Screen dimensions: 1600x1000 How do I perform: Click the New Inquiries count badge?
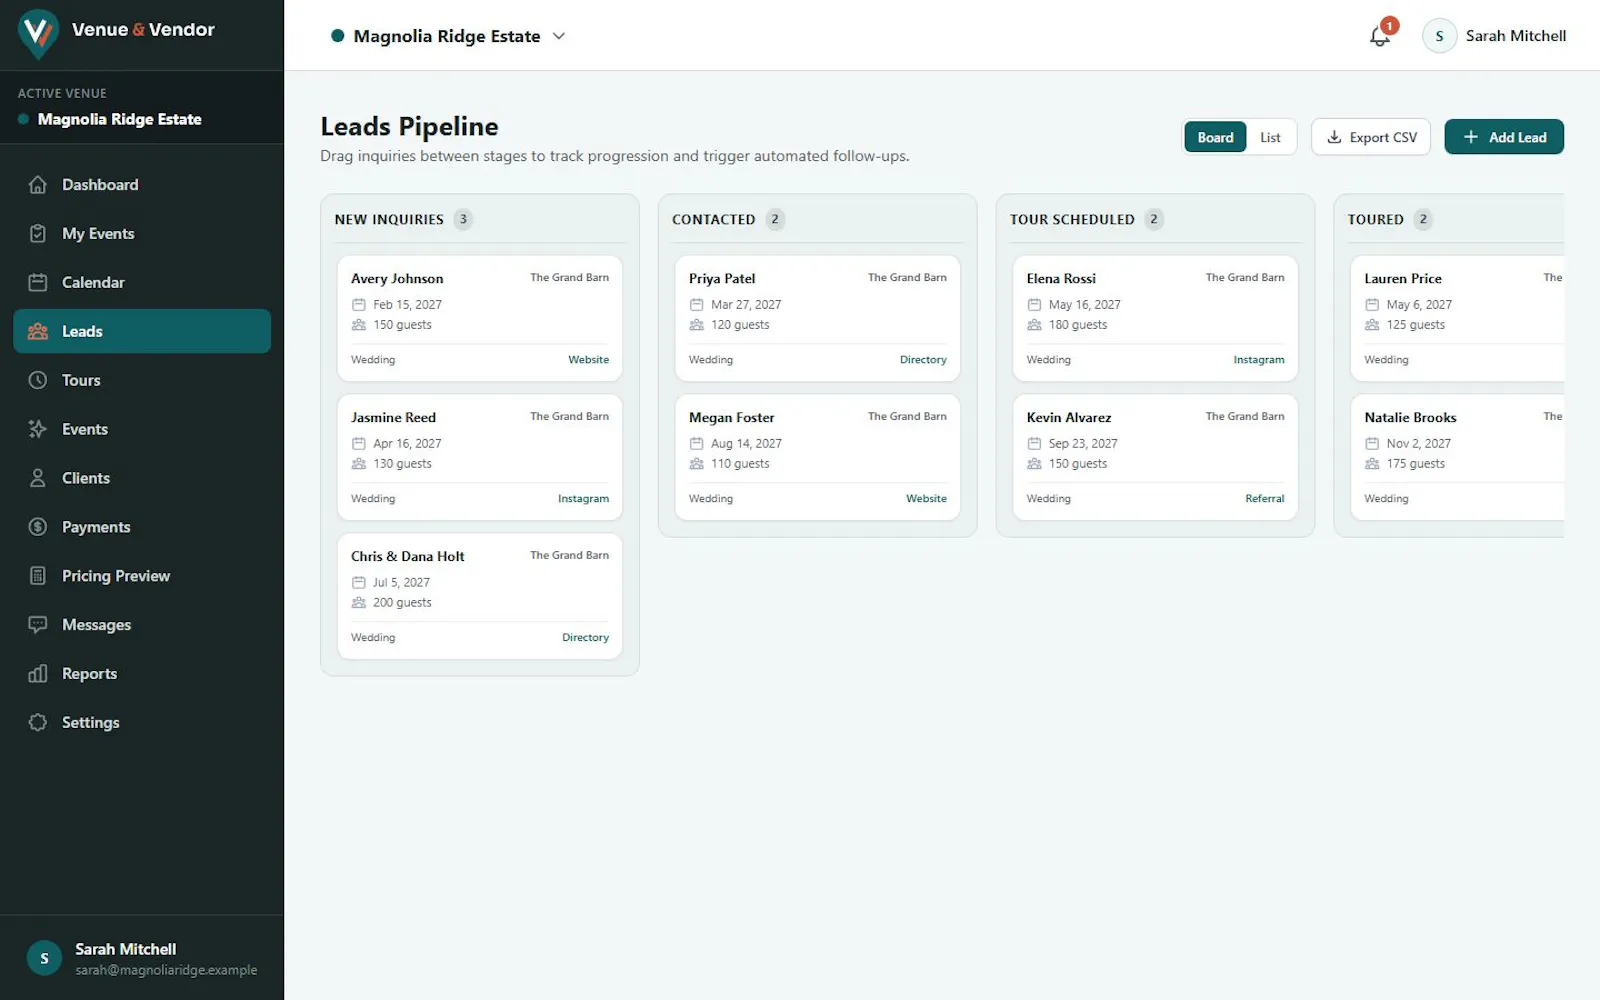pos(463,220)
